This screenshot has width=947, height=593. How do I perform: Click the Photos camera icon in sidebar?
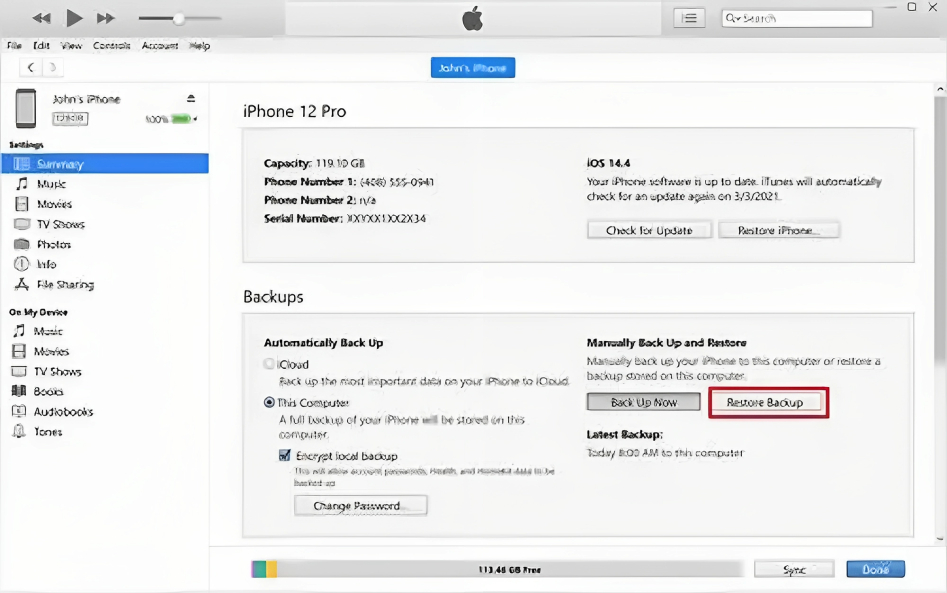(x=22, y=244)
